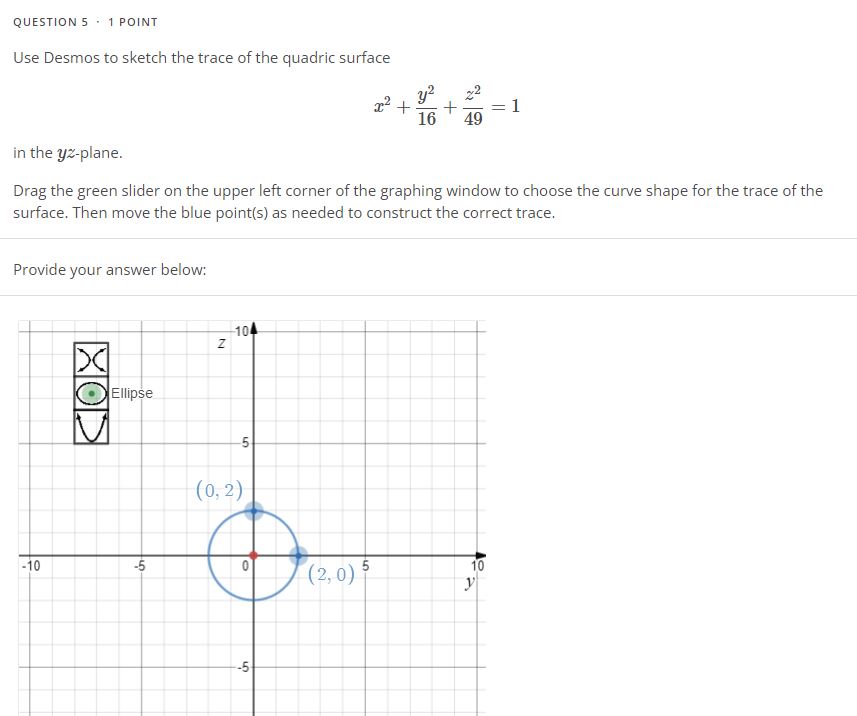Toggle the Ellipse option on the shape selector

coord(91,393)
